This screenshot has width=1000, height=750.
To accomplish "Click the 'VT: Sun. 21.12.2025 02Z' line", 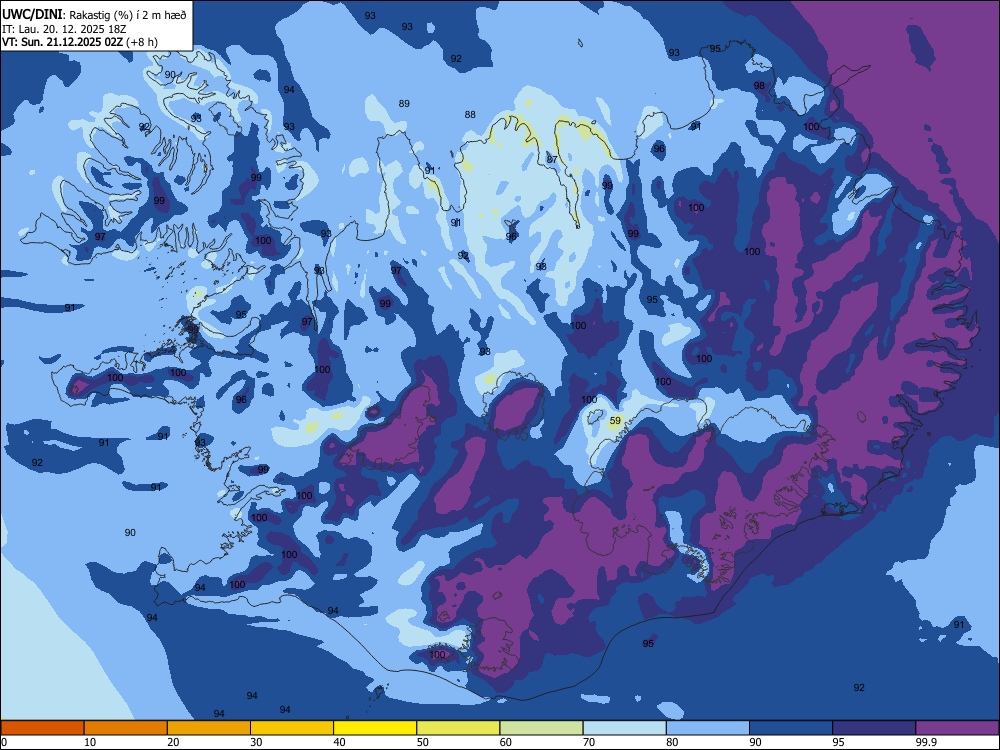I will tap(62, 42).
